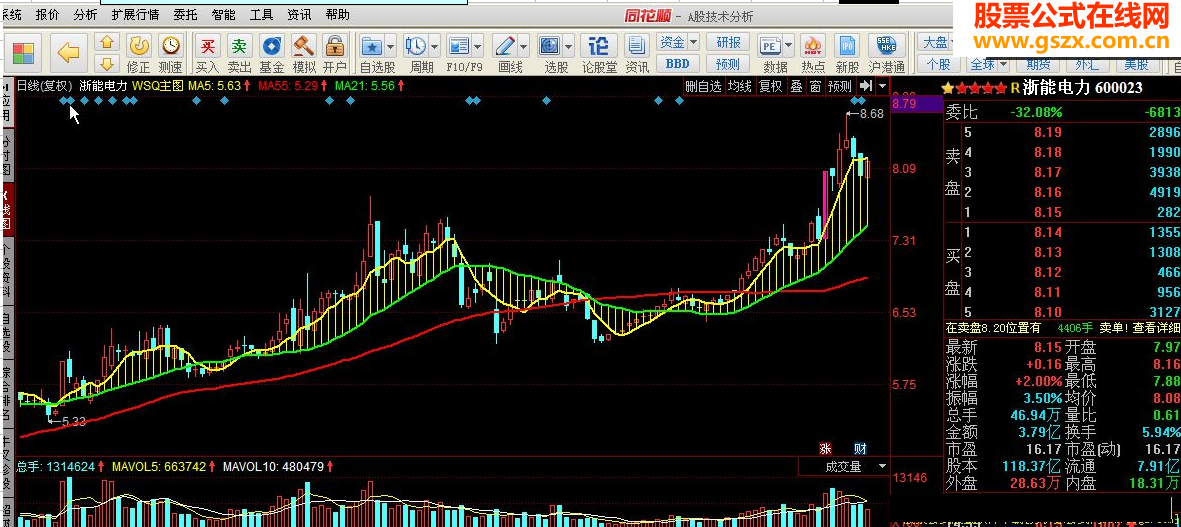The height and width of the screenshot is (527, 1181).
Task: Expand the 画线 dropdown arrow
Action: point(523,46)
